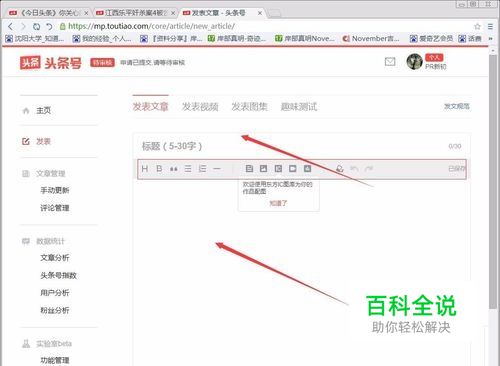Insert image using picture icon
The image size is (500, 366).
(x=263, y=169)
